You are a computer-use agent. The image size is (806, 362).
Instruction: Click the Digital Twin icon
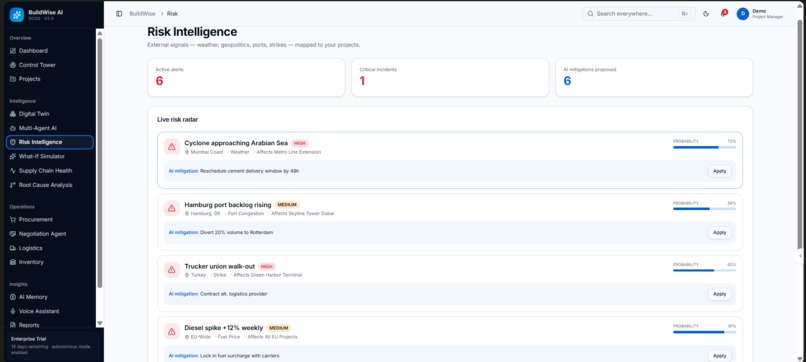pos(13,114)
